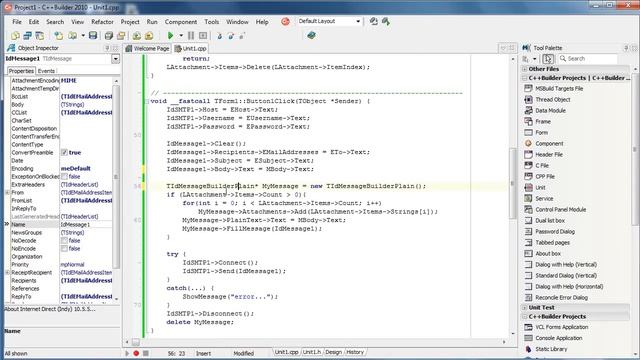The height and width of the screenshot is (360, 640).
Task: Click About Internet Direct (Indy) link
Action: pyautogui.click(x=50, y=309)
